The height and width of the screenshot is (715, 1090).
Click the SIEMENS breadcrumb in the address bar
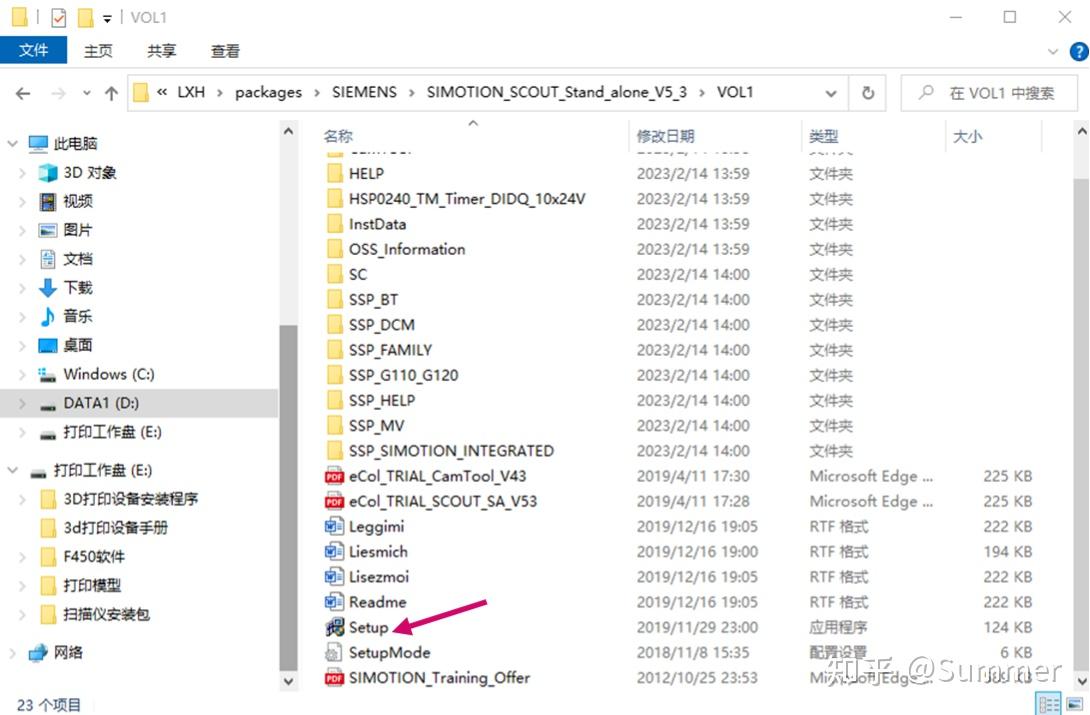tap(364, 92)
